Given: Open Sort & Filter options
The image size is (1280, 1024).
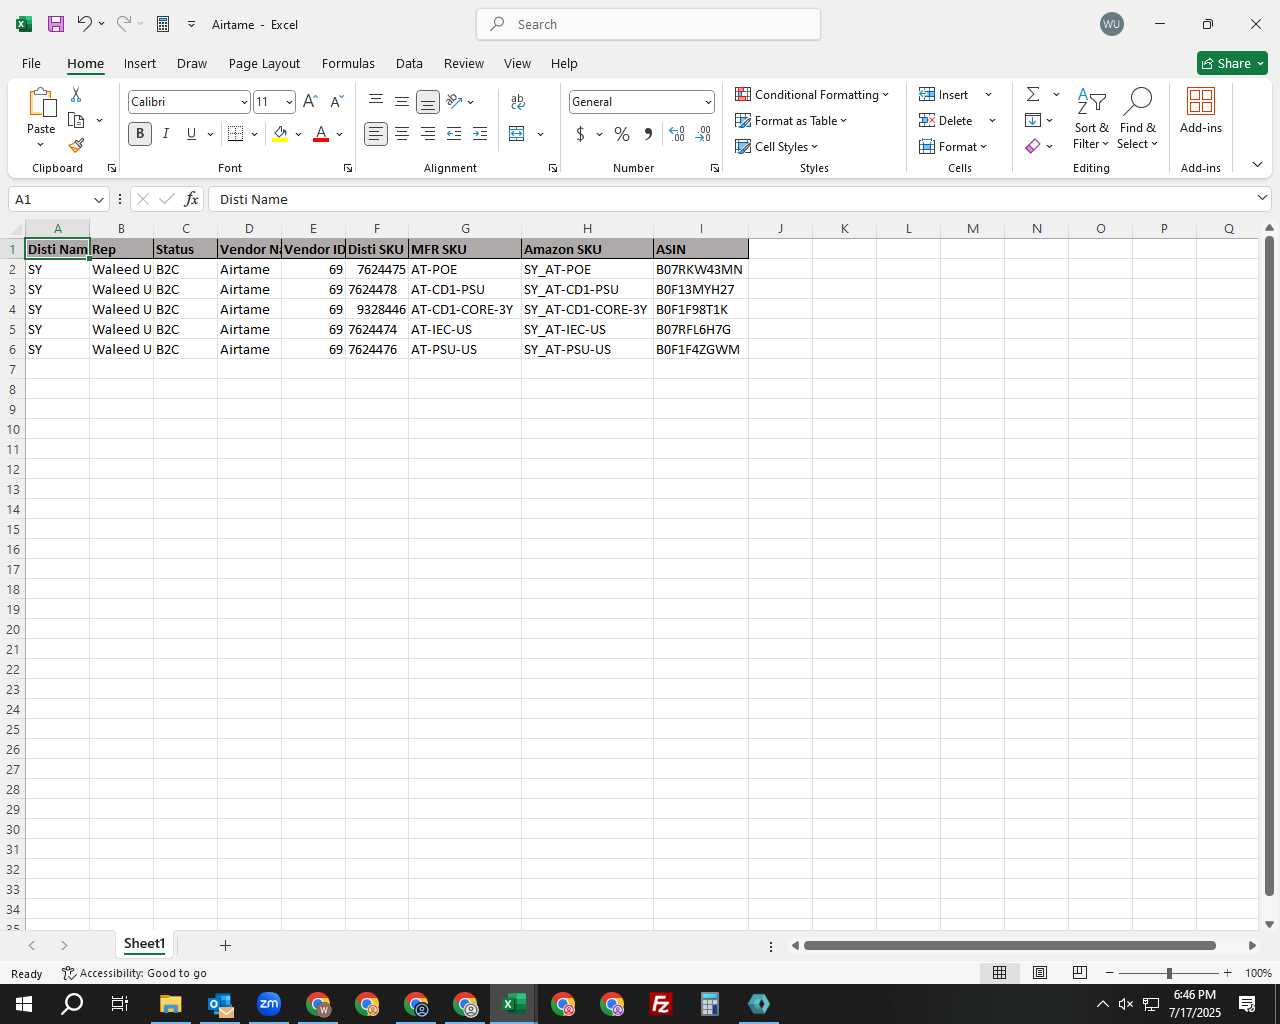Looking at the screenshot, I should (x=1092, y=119).
